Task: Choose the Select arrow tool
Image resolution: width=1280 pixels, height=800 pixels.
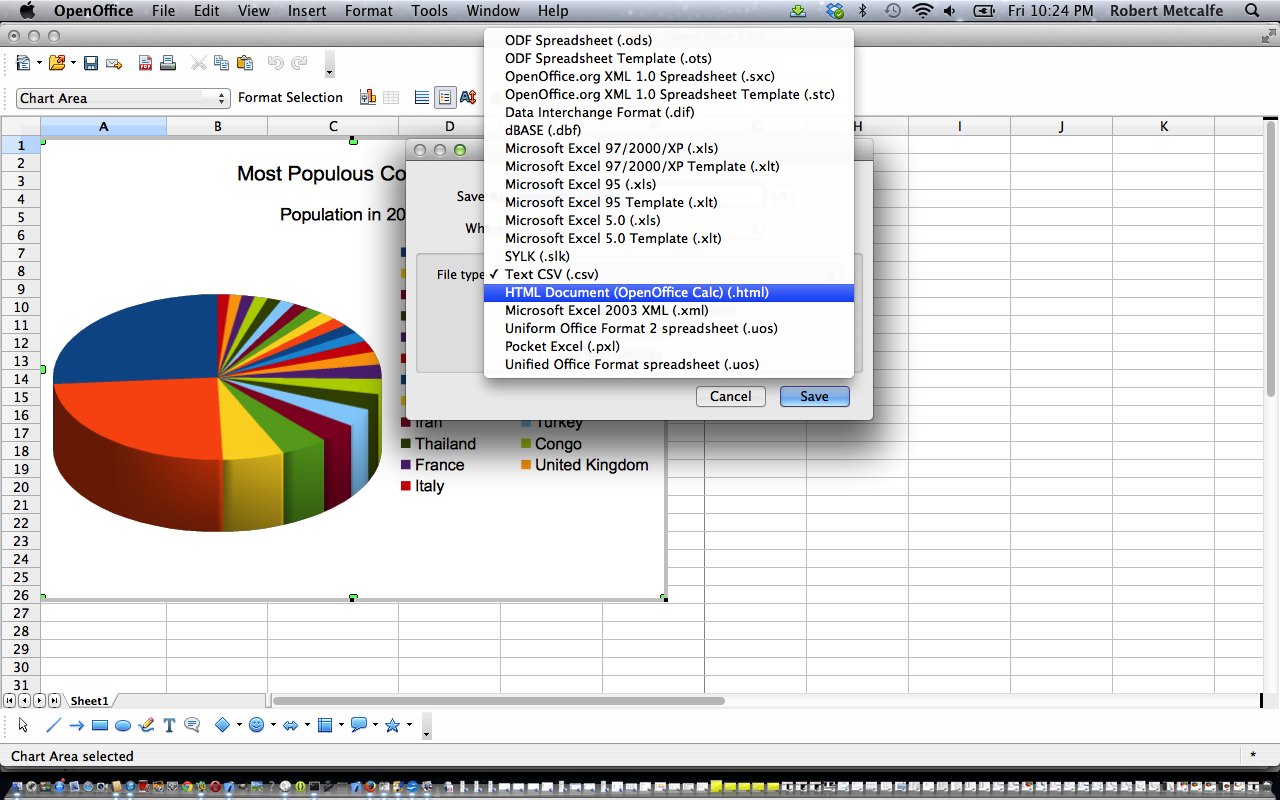Action: click(x=23, y=725)
